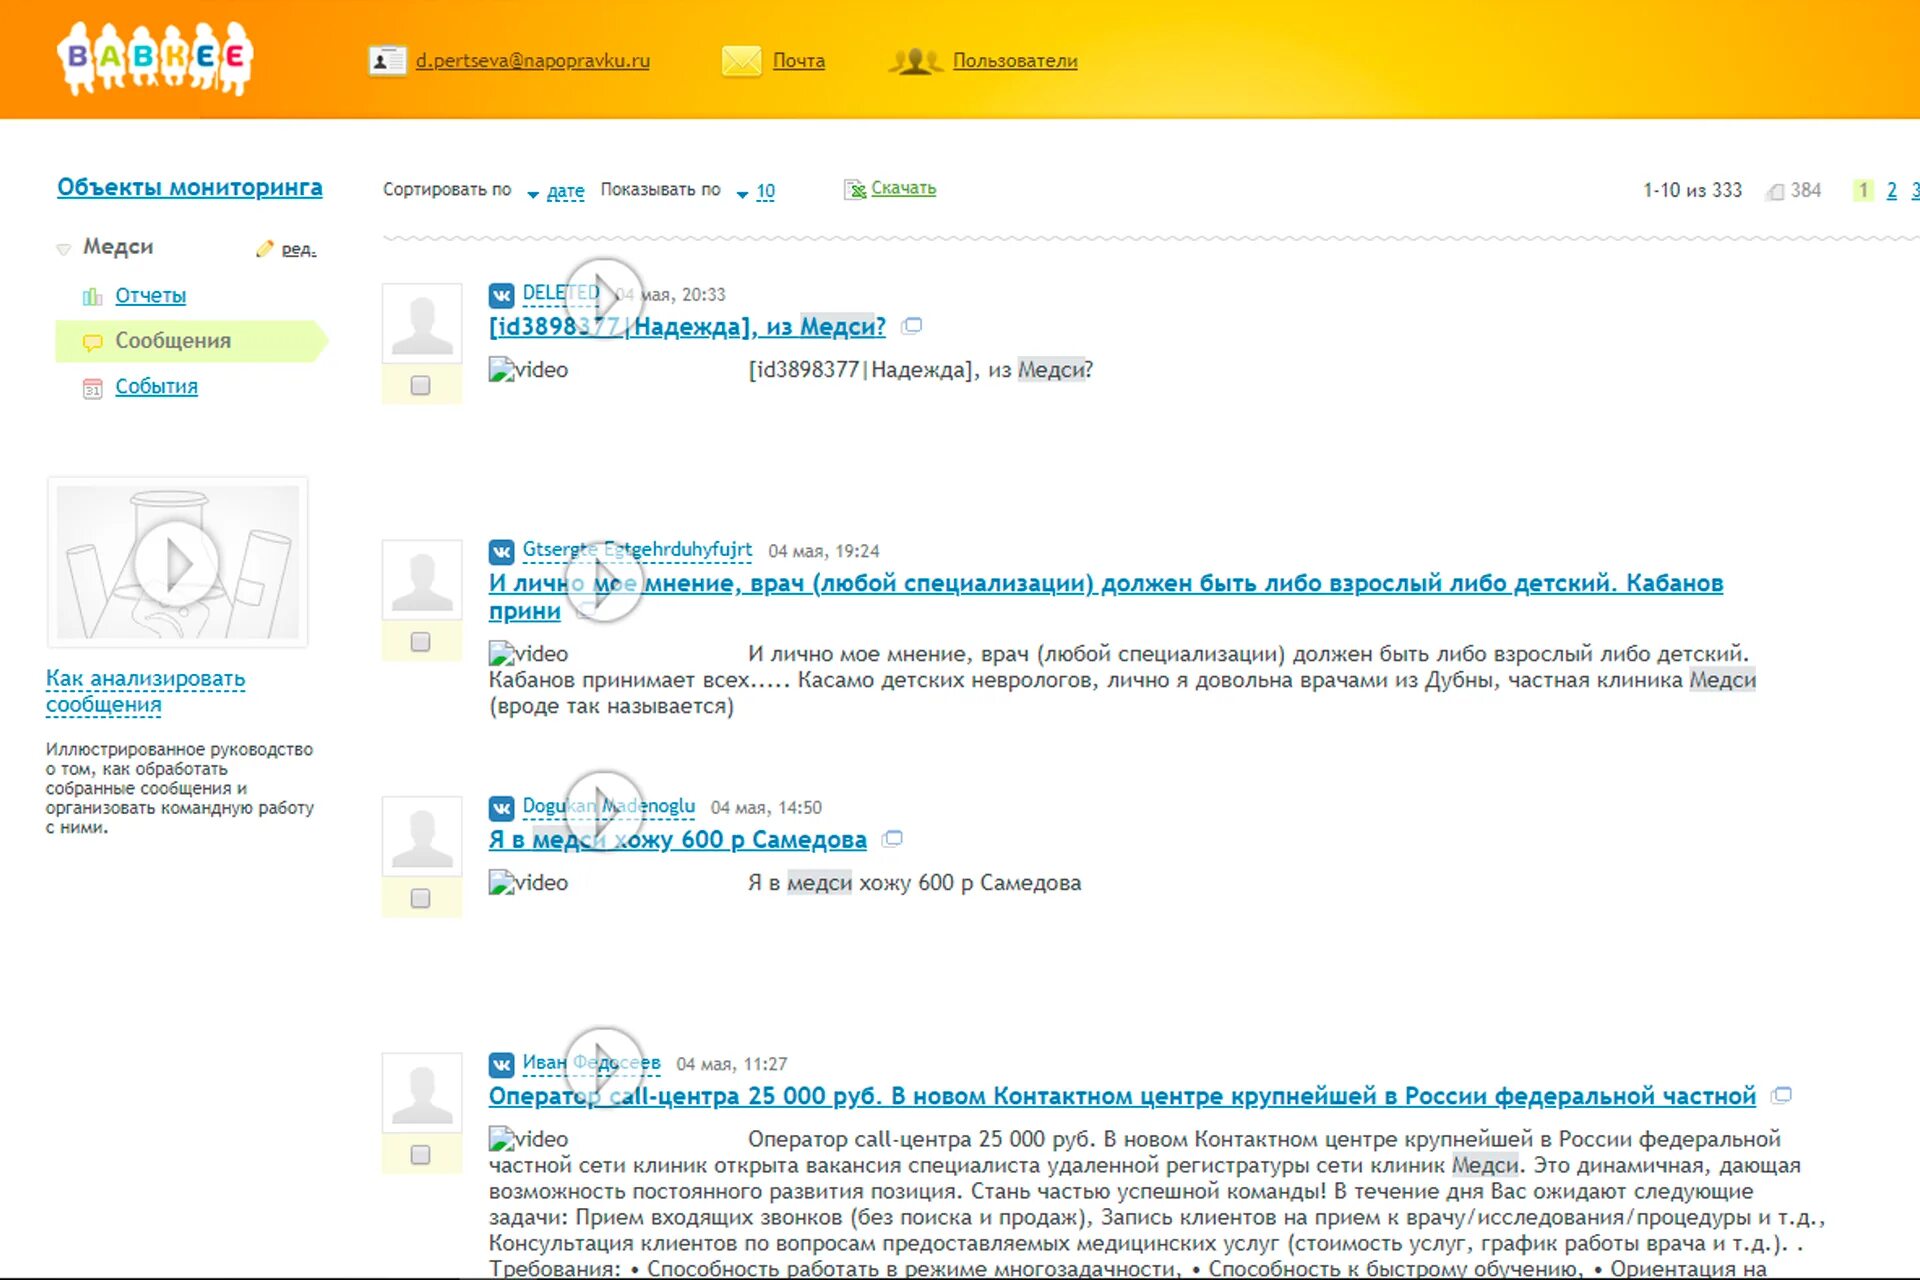
Task: Click comment icon after Оператор call-центра title
Action: 1781,1096
